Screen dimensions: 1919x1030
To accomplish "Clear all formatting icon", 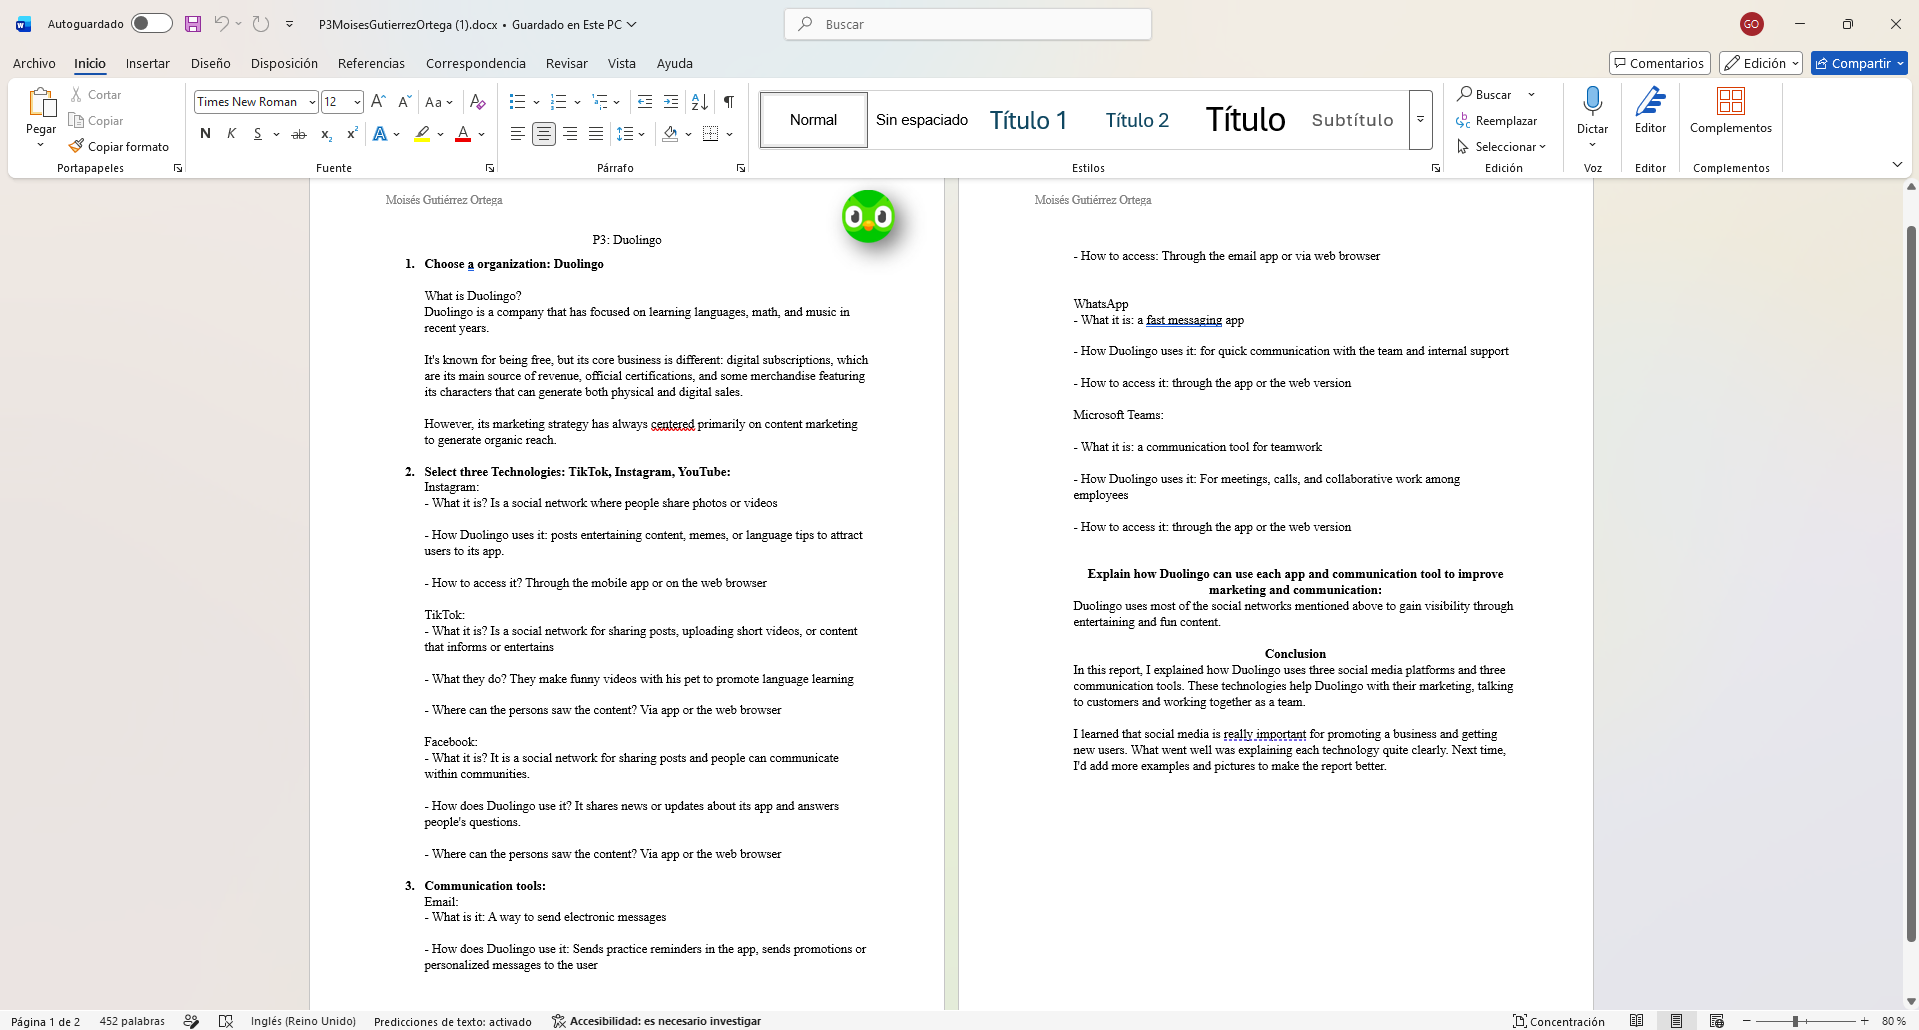I will [478, 102].
